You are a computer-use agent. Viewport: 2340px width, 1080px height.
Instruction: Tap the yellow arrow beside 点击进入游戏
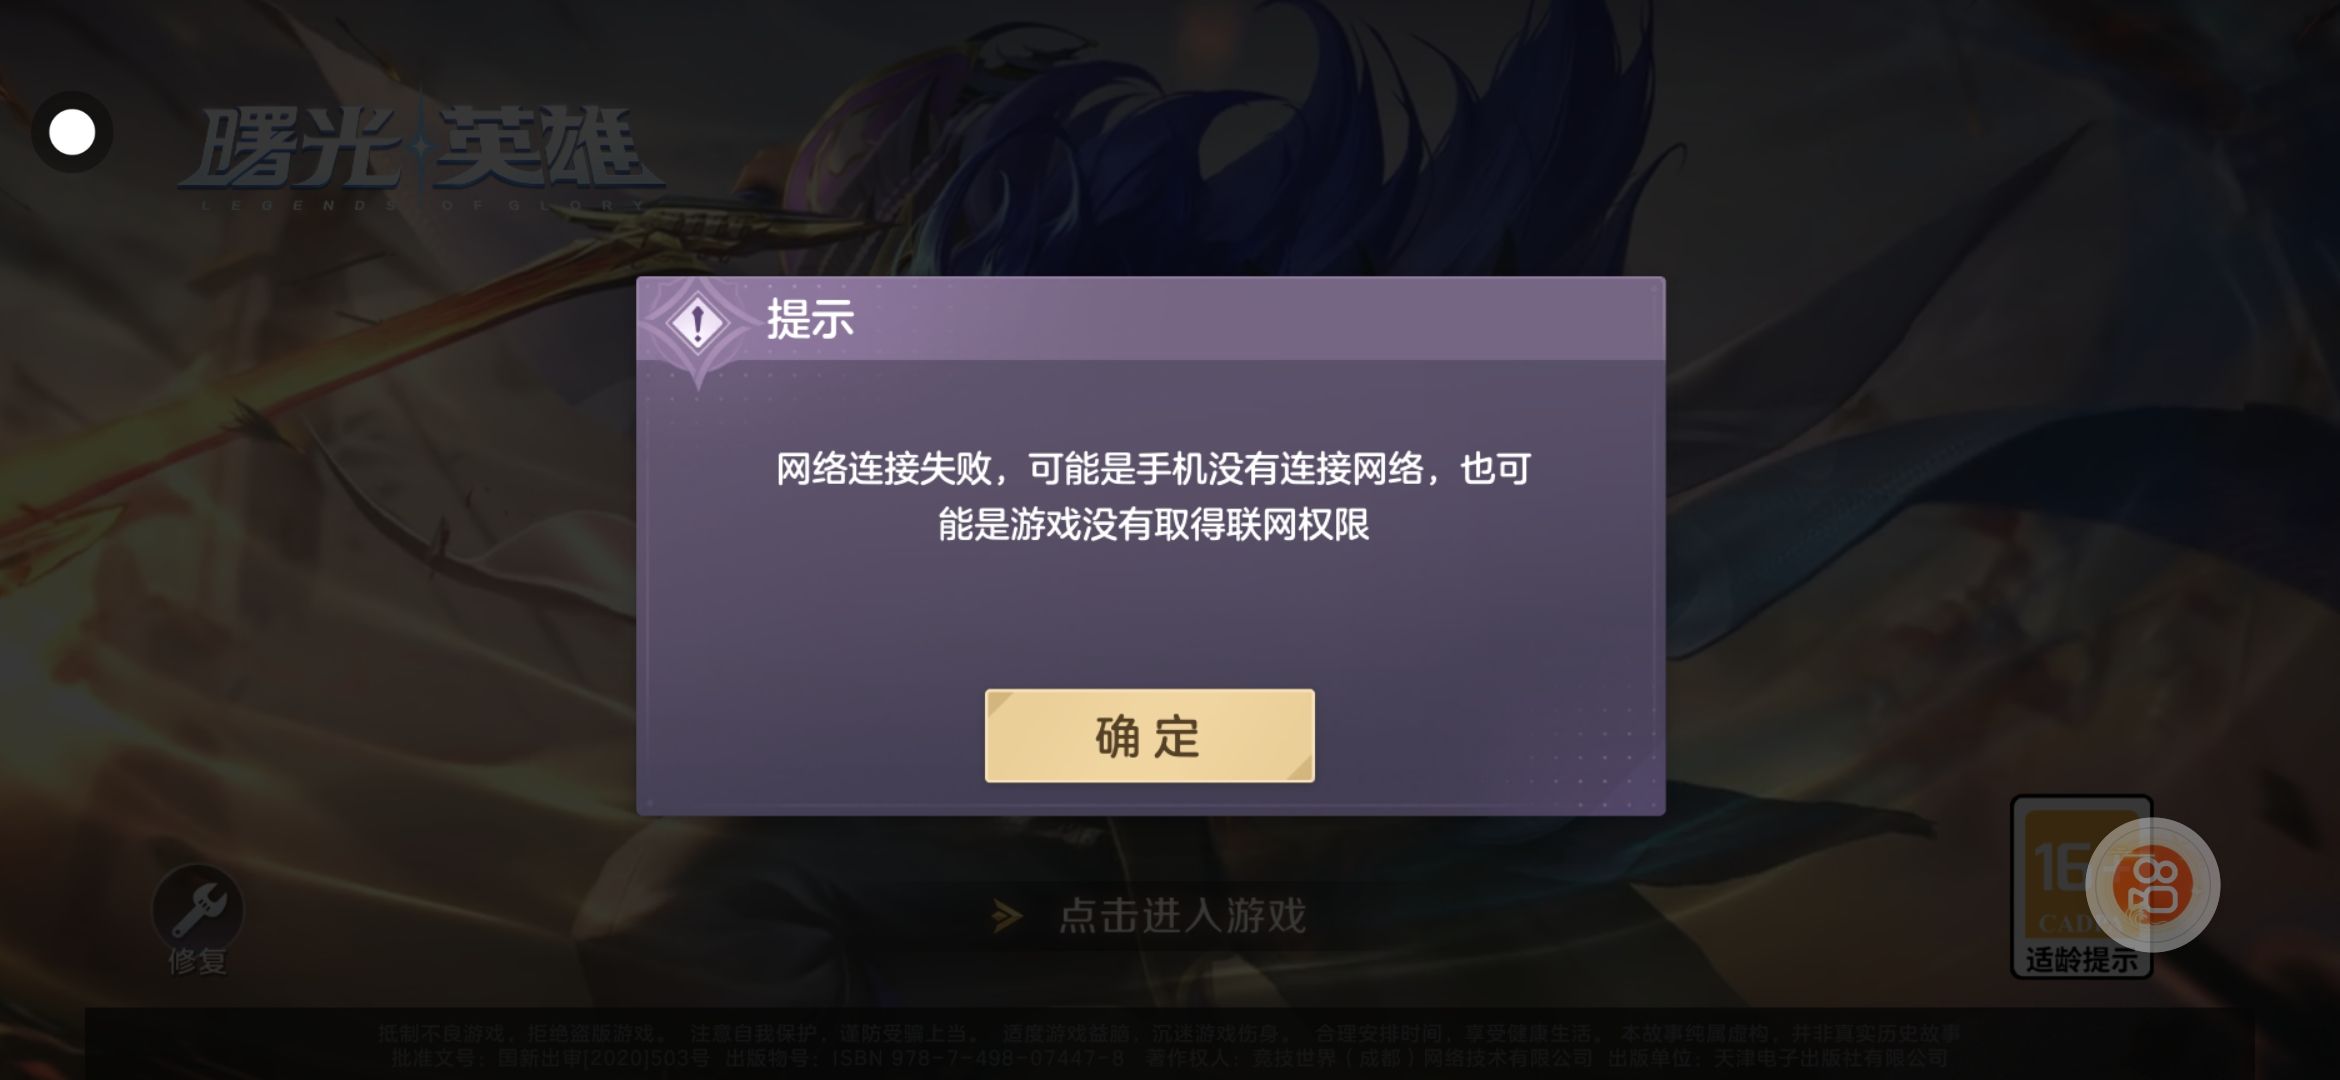pyautogui.click(x=1007, y=916)
